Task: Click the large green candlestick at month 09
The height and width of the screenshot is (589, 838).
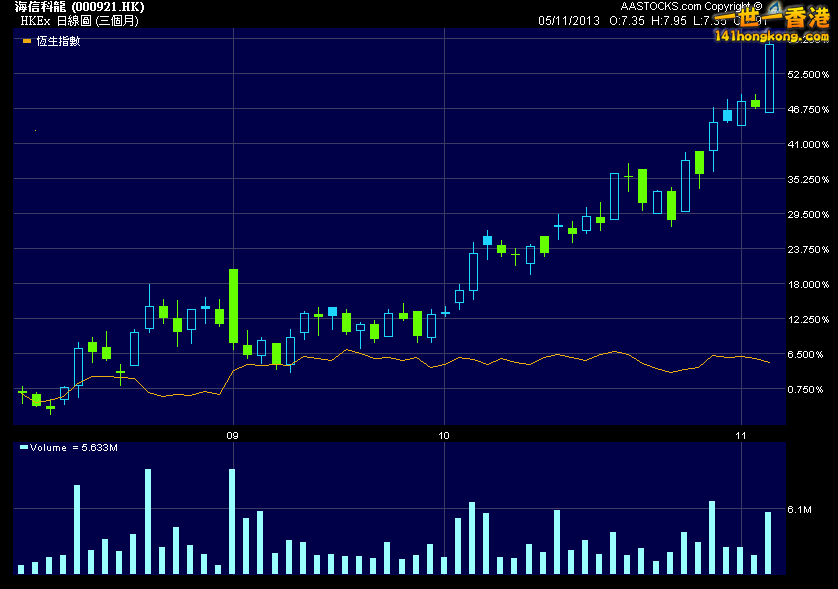Action: tap(234, 306)
